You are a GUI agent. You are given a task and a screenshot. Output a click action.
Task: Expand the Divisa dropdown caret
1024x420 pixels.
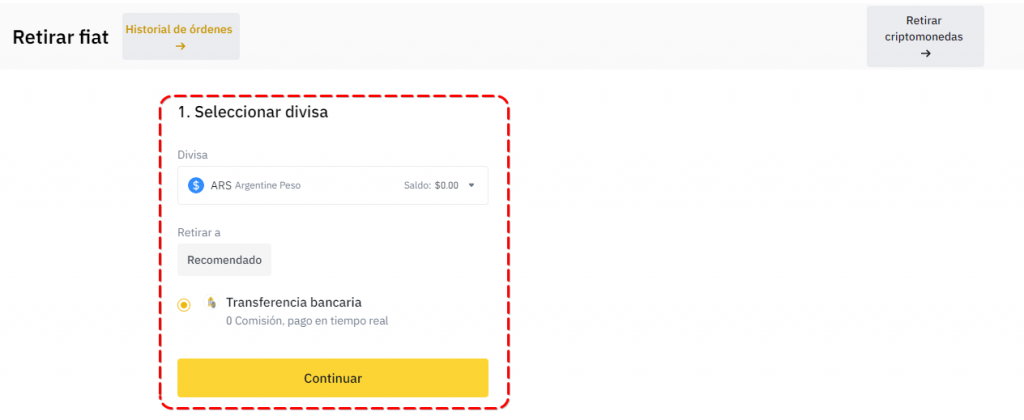471,185
